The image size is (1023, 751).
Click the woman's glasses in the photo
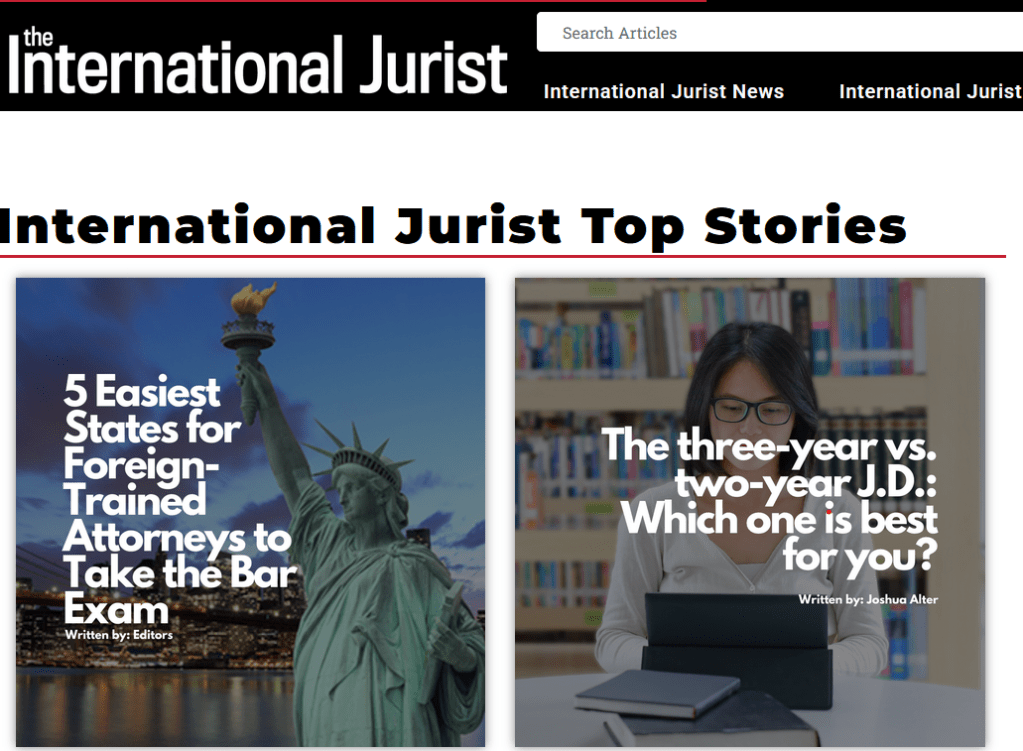coord(752,410)
